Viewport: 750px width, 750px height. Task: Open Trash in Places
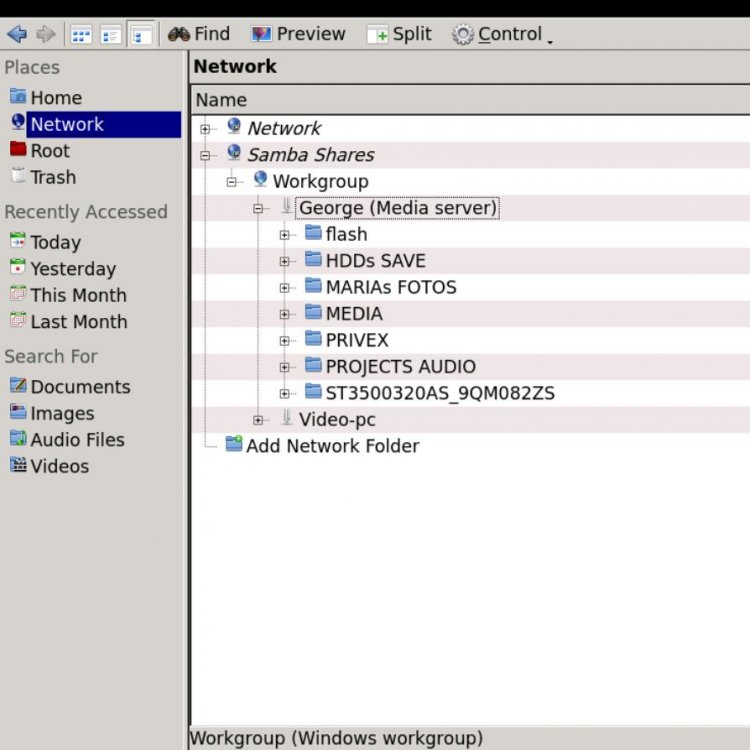[53, 177]
